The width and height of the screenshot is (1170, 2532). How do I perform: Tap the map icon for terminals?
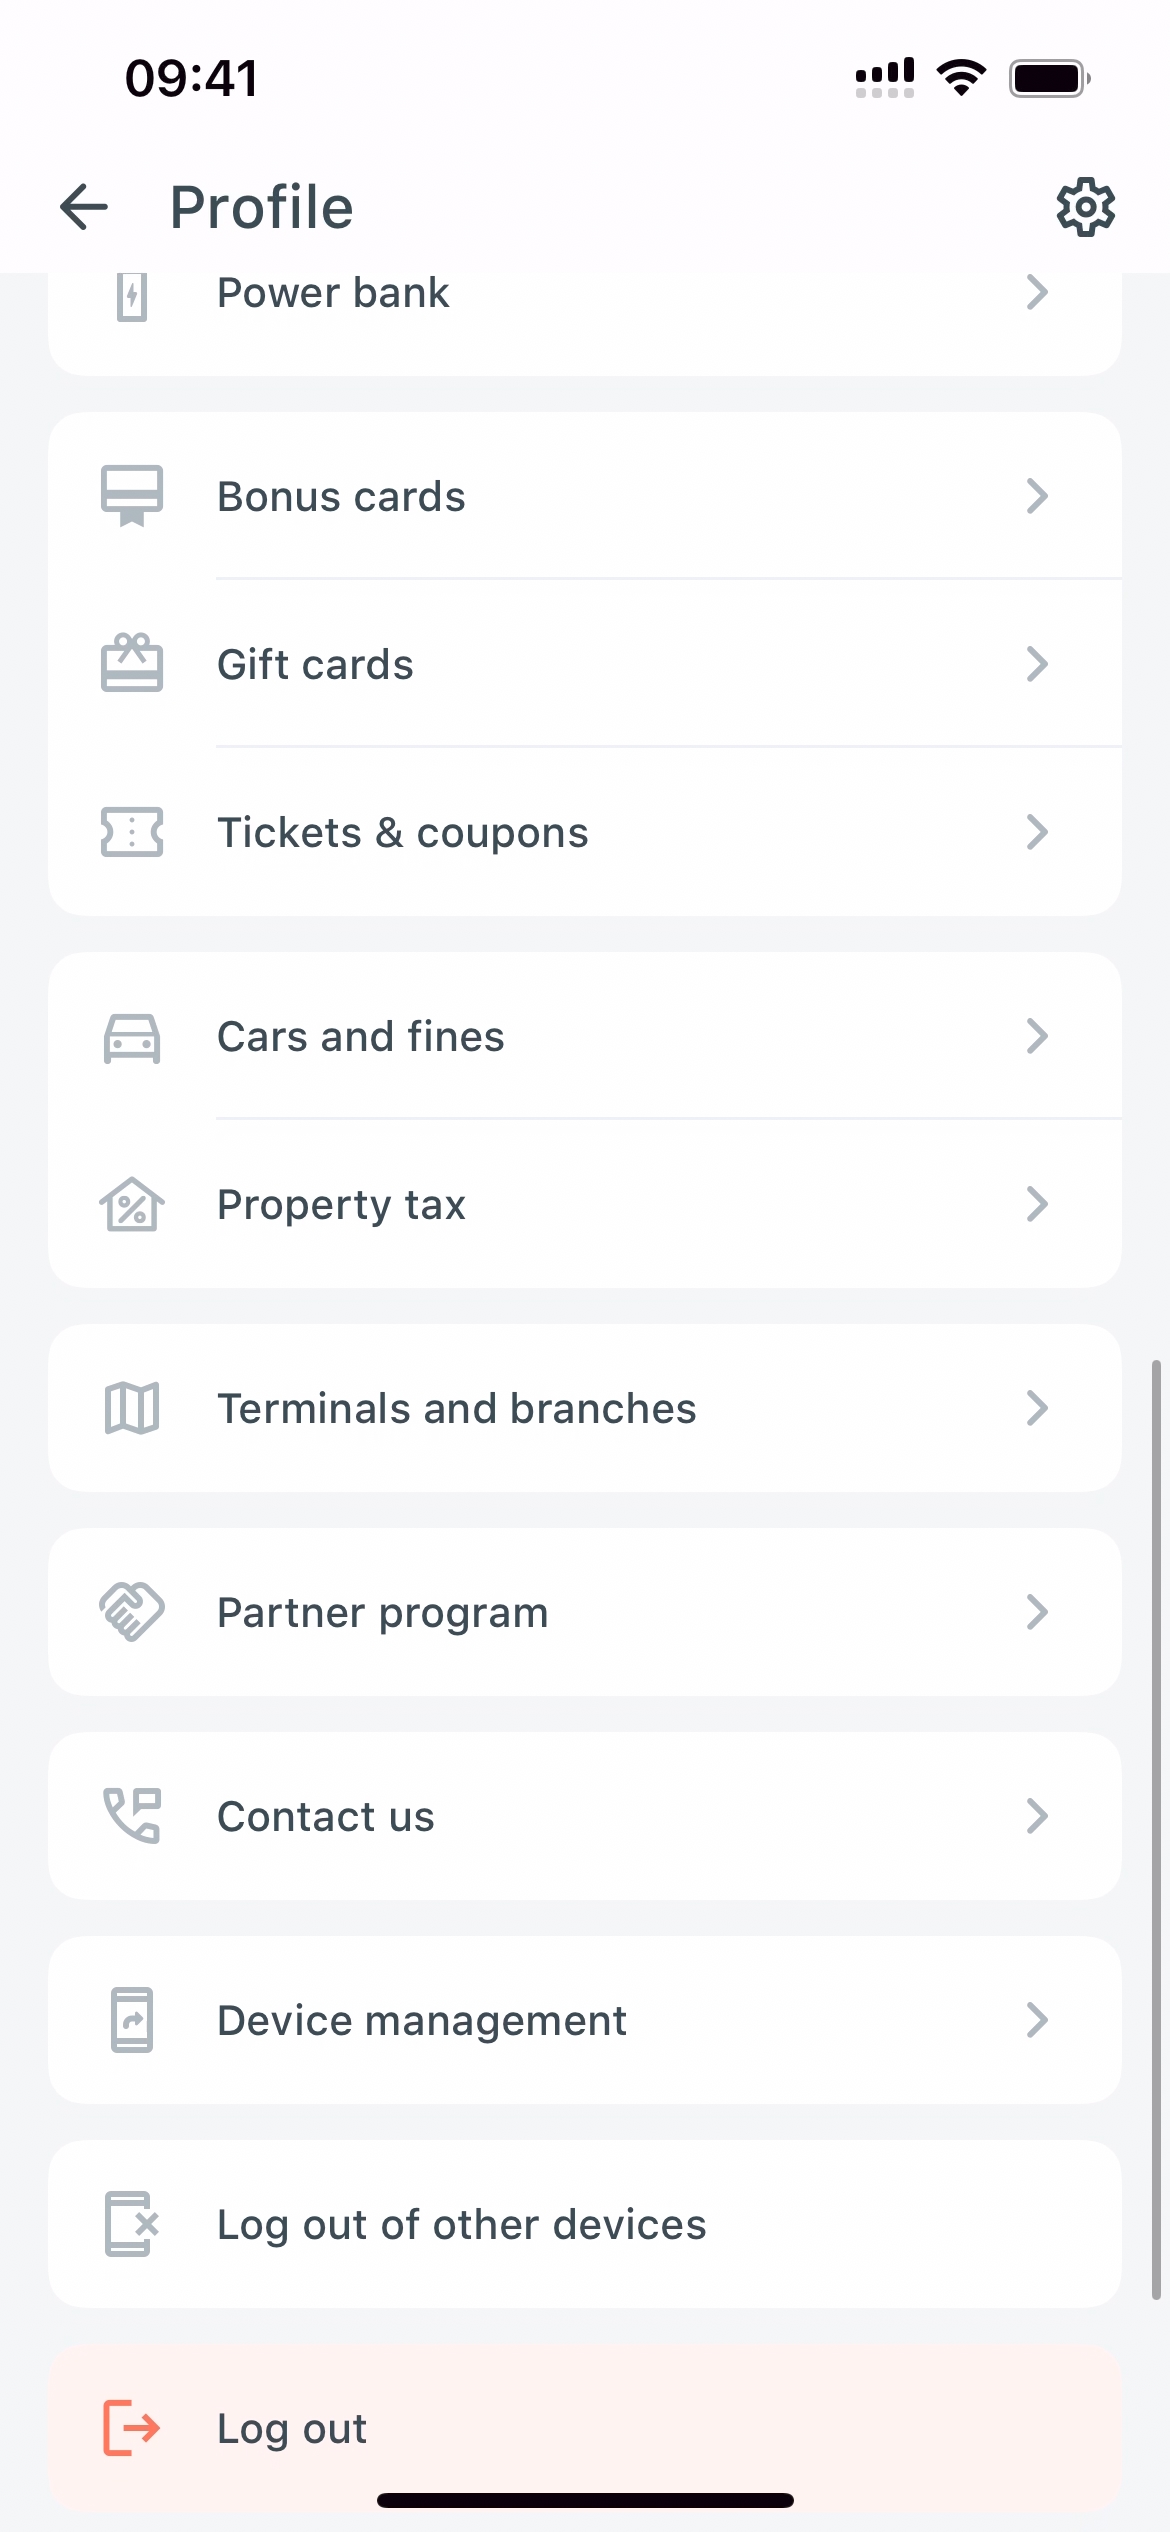(131, 1408)
